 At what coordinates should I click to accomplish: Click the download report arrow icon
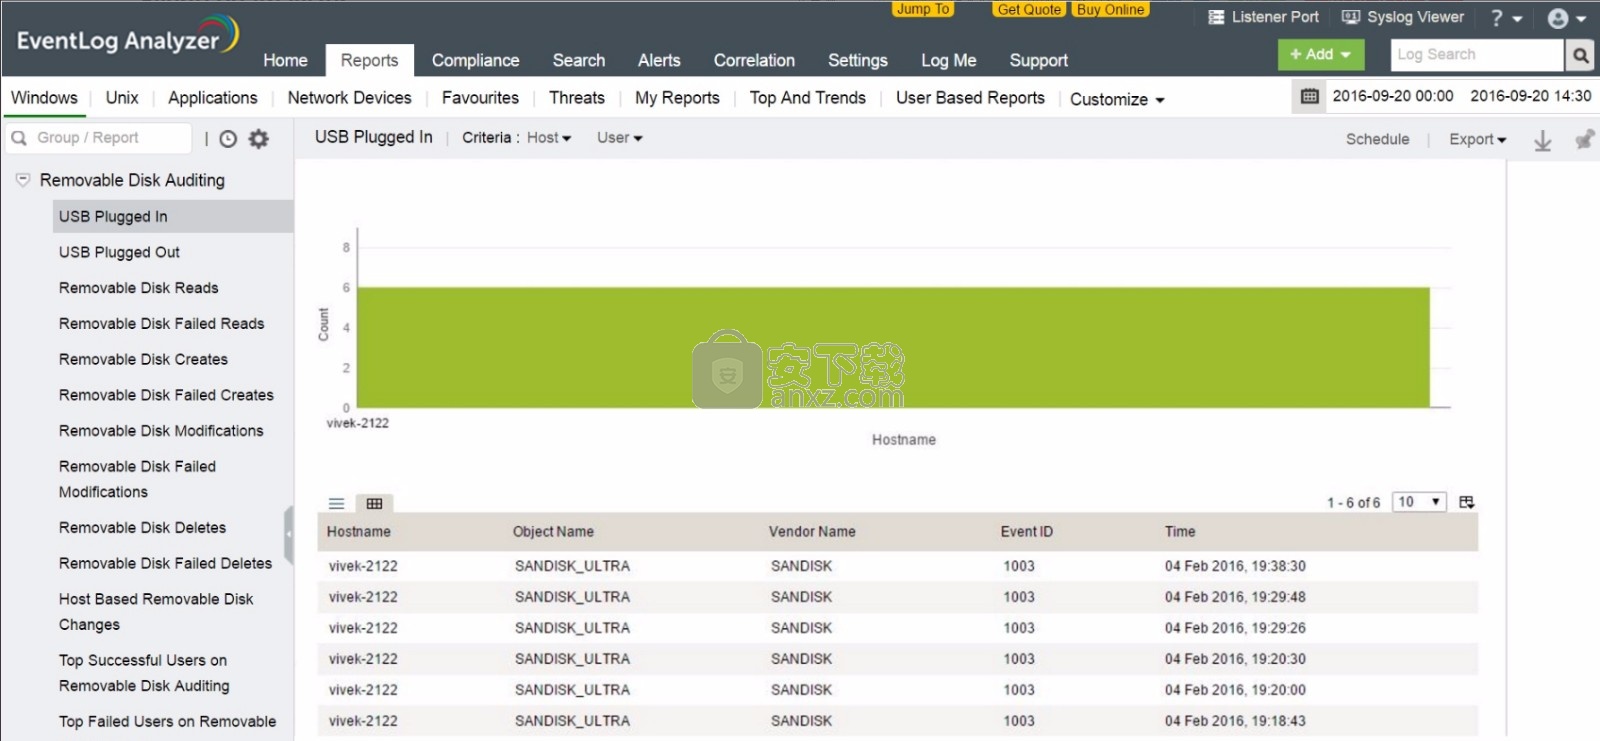pyautogui.click(x=1543, y=140)
